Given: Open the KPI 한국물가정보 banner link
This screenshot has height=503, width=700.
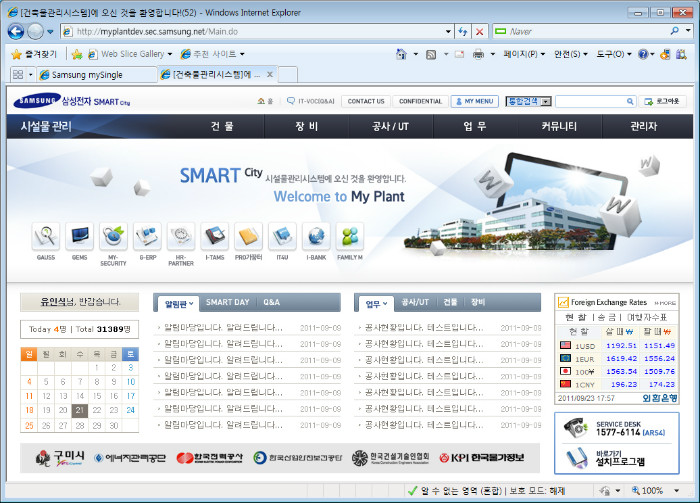Looking at the screenshot, I should pos(482,458).
